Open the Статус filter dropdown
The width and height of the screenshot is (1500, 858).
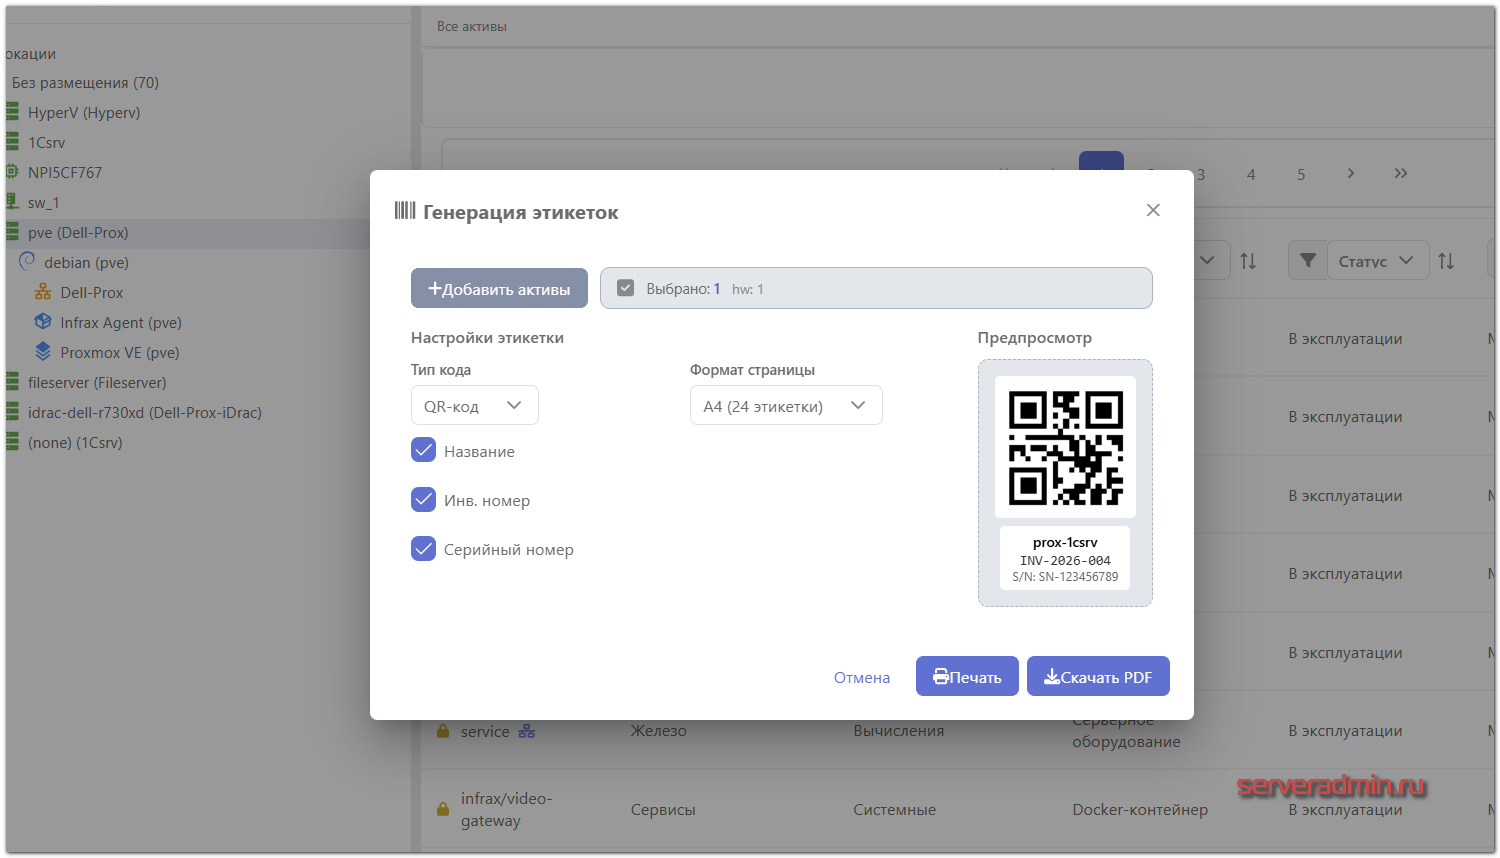(x=1377, y=261)
